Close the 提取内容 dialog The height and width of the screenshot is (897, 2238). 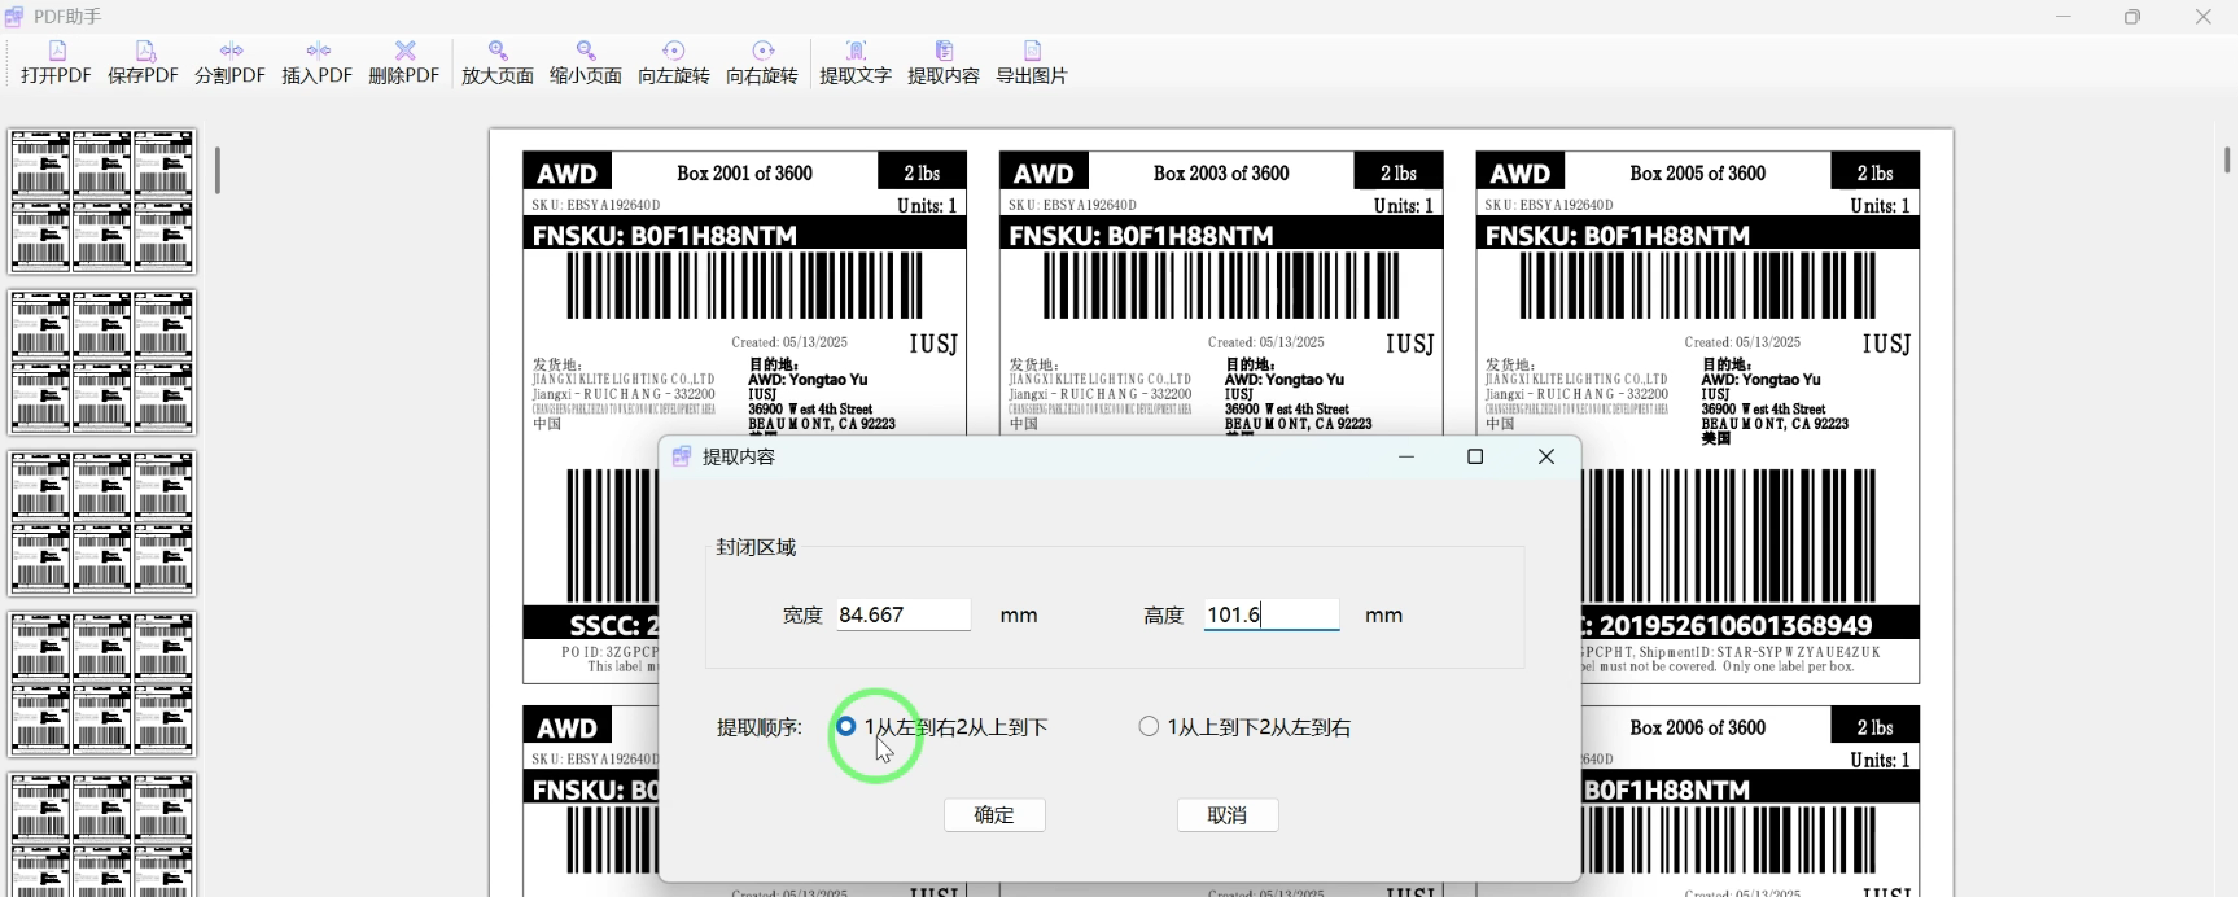[1546, 457]
